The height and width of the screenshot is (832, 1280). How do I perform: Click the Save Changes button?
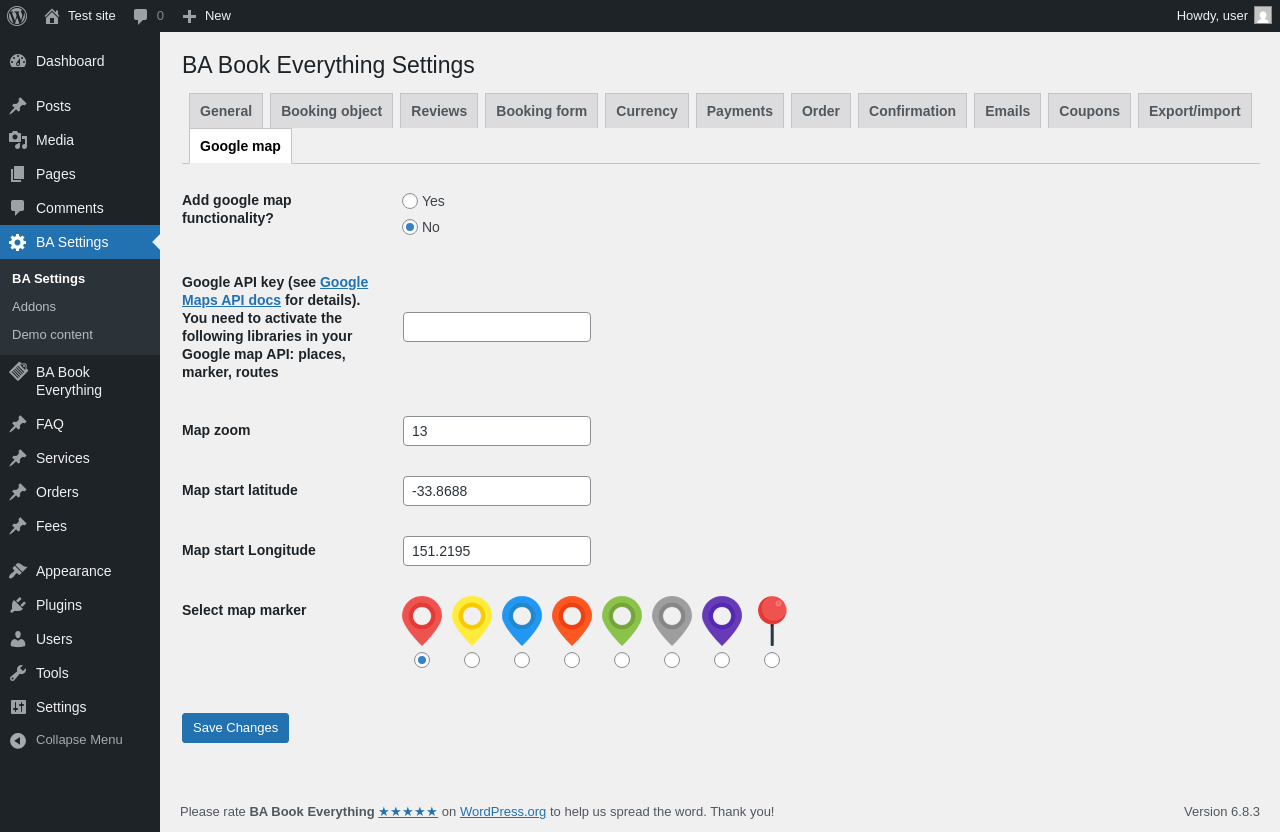[x=235, y=728]
